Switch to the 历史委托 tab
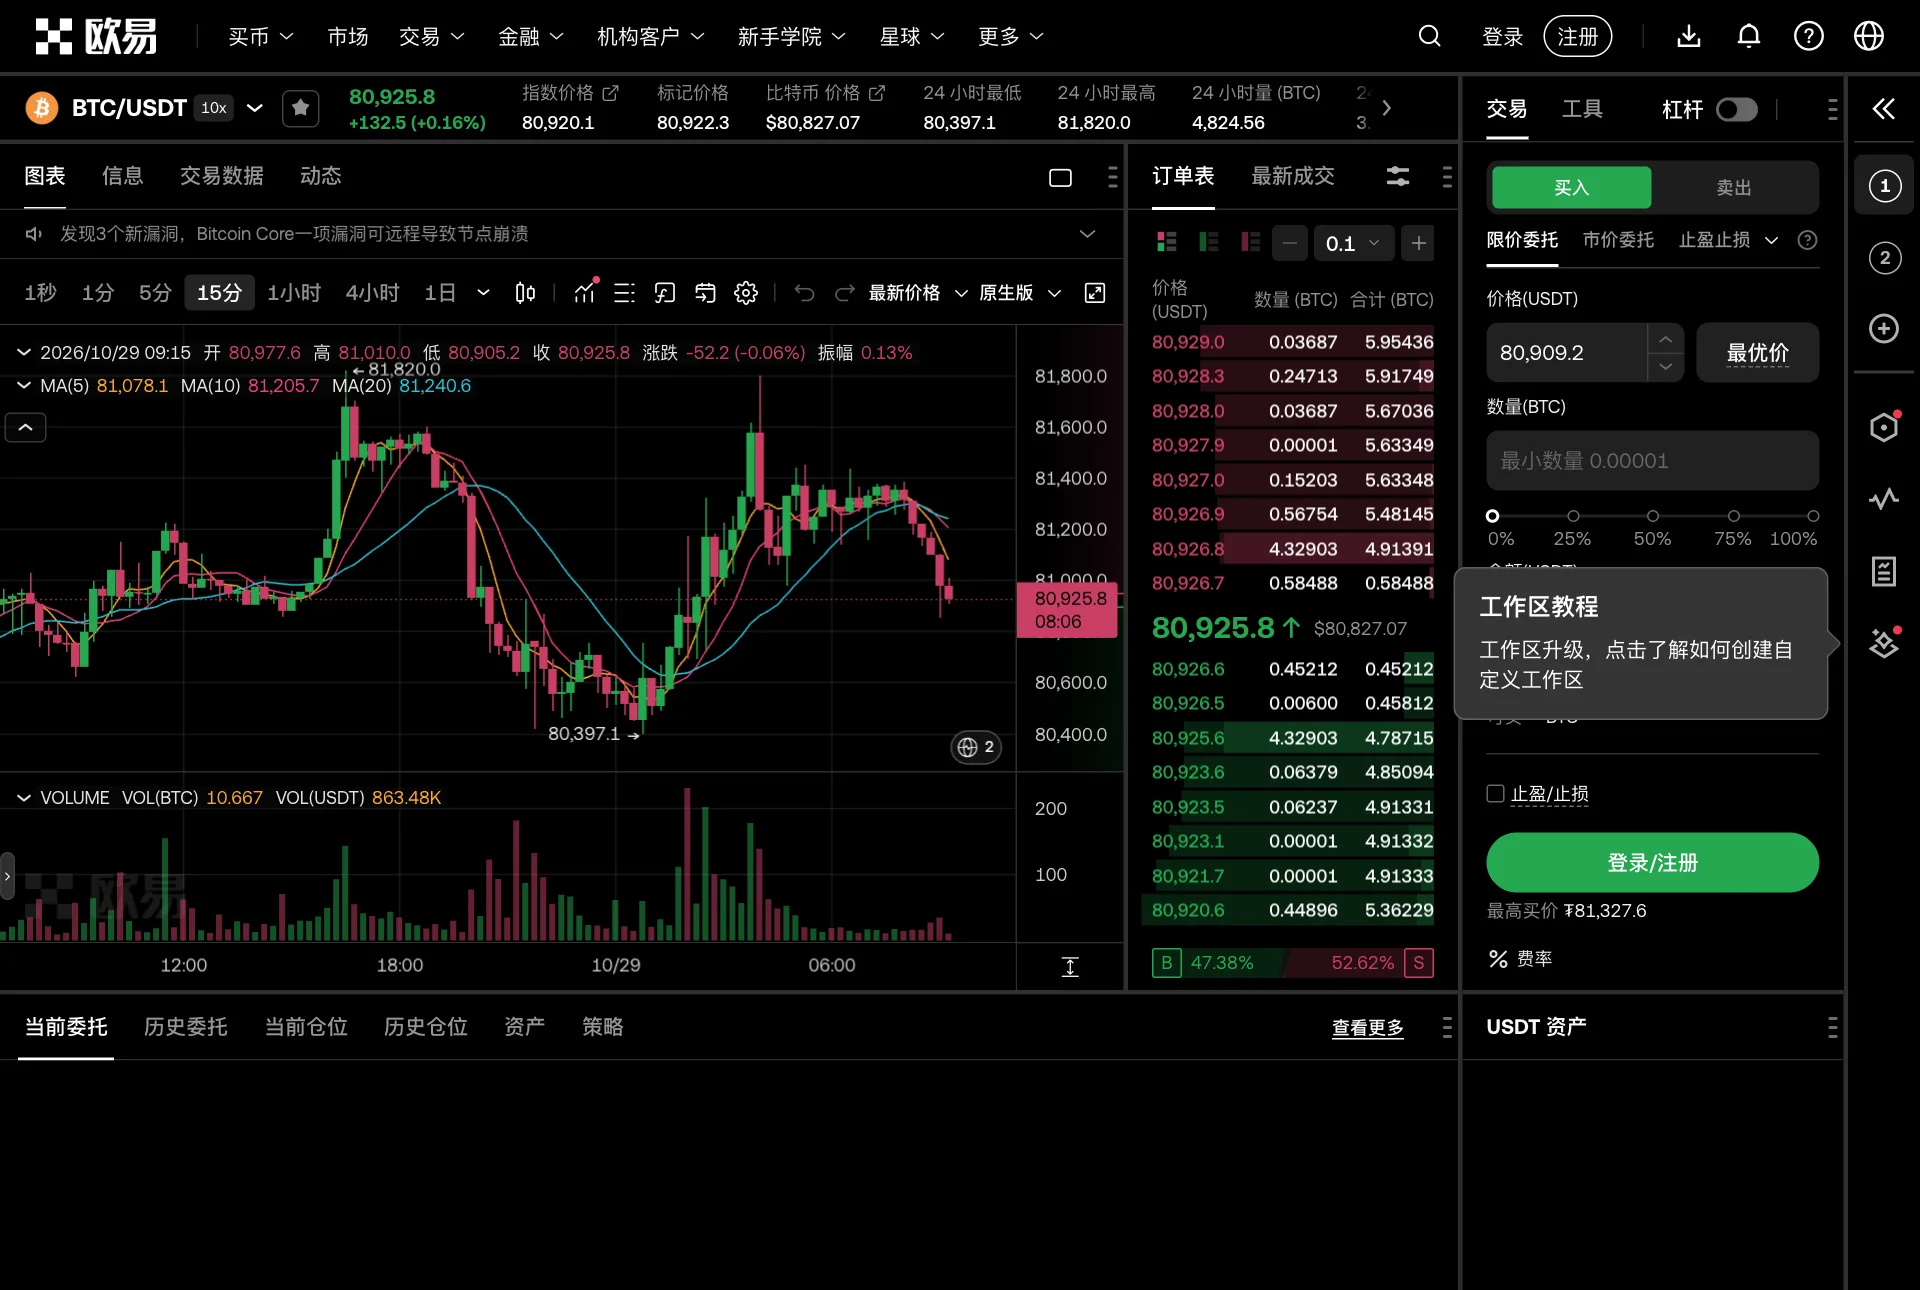The height and width of the screenshot is (1290, 1920). (186, 1027)
